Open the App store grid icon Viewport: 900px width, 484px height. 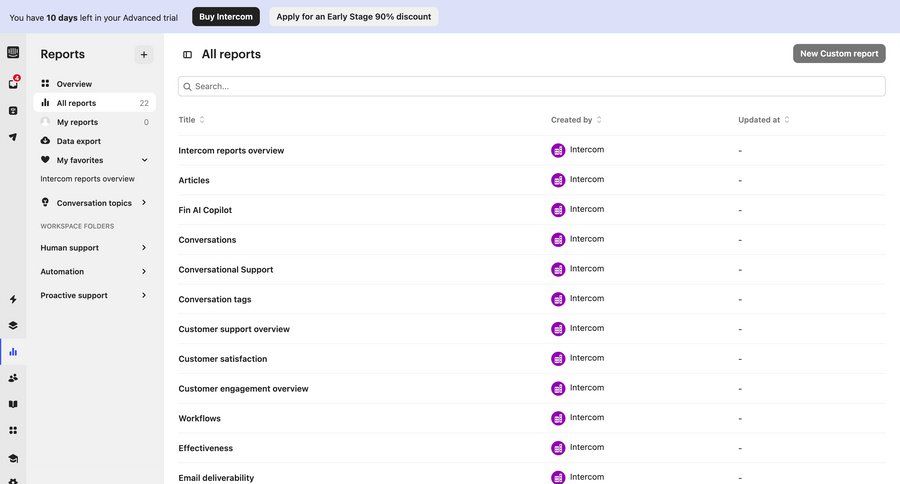click(x=13, y=430)
